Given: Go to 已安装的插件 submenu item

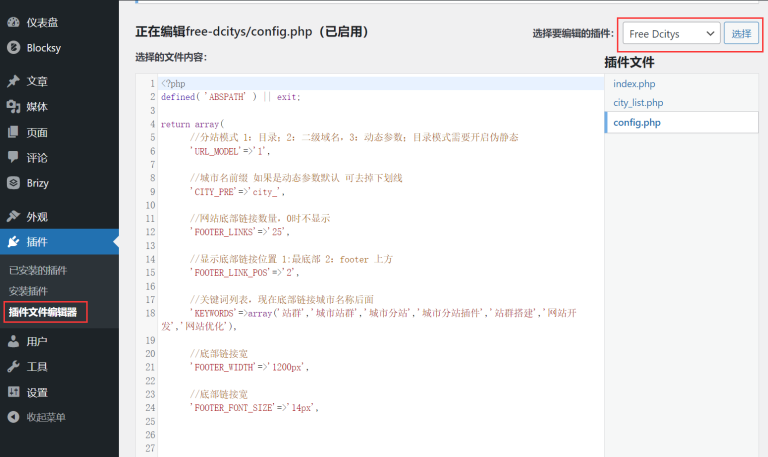Looking at the screenshot, I should tap(38, 270).
